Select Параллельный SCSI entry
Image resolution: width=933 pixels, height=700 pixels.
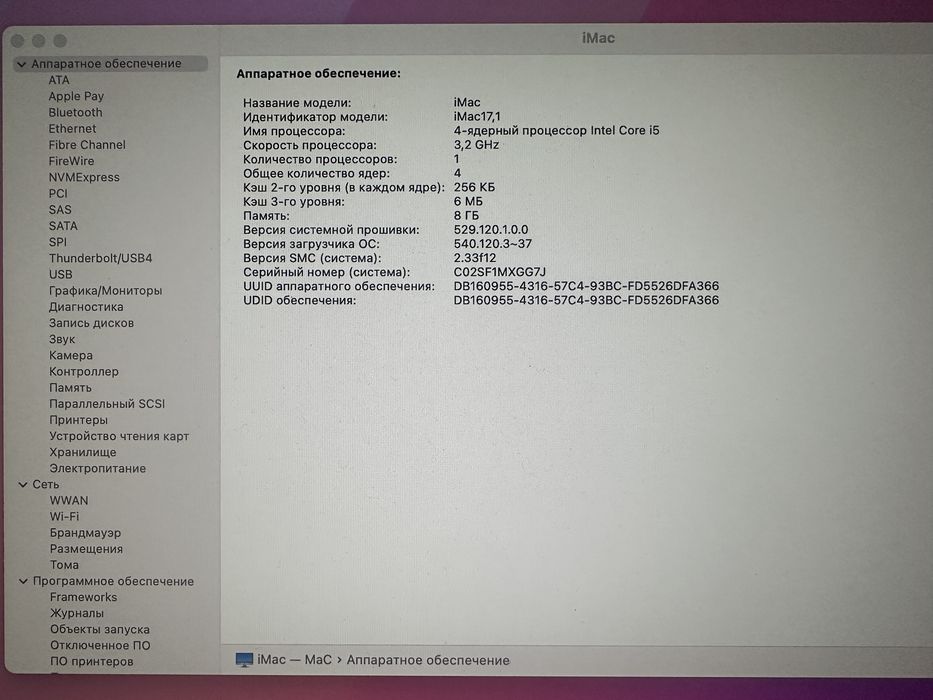point(107,404)
